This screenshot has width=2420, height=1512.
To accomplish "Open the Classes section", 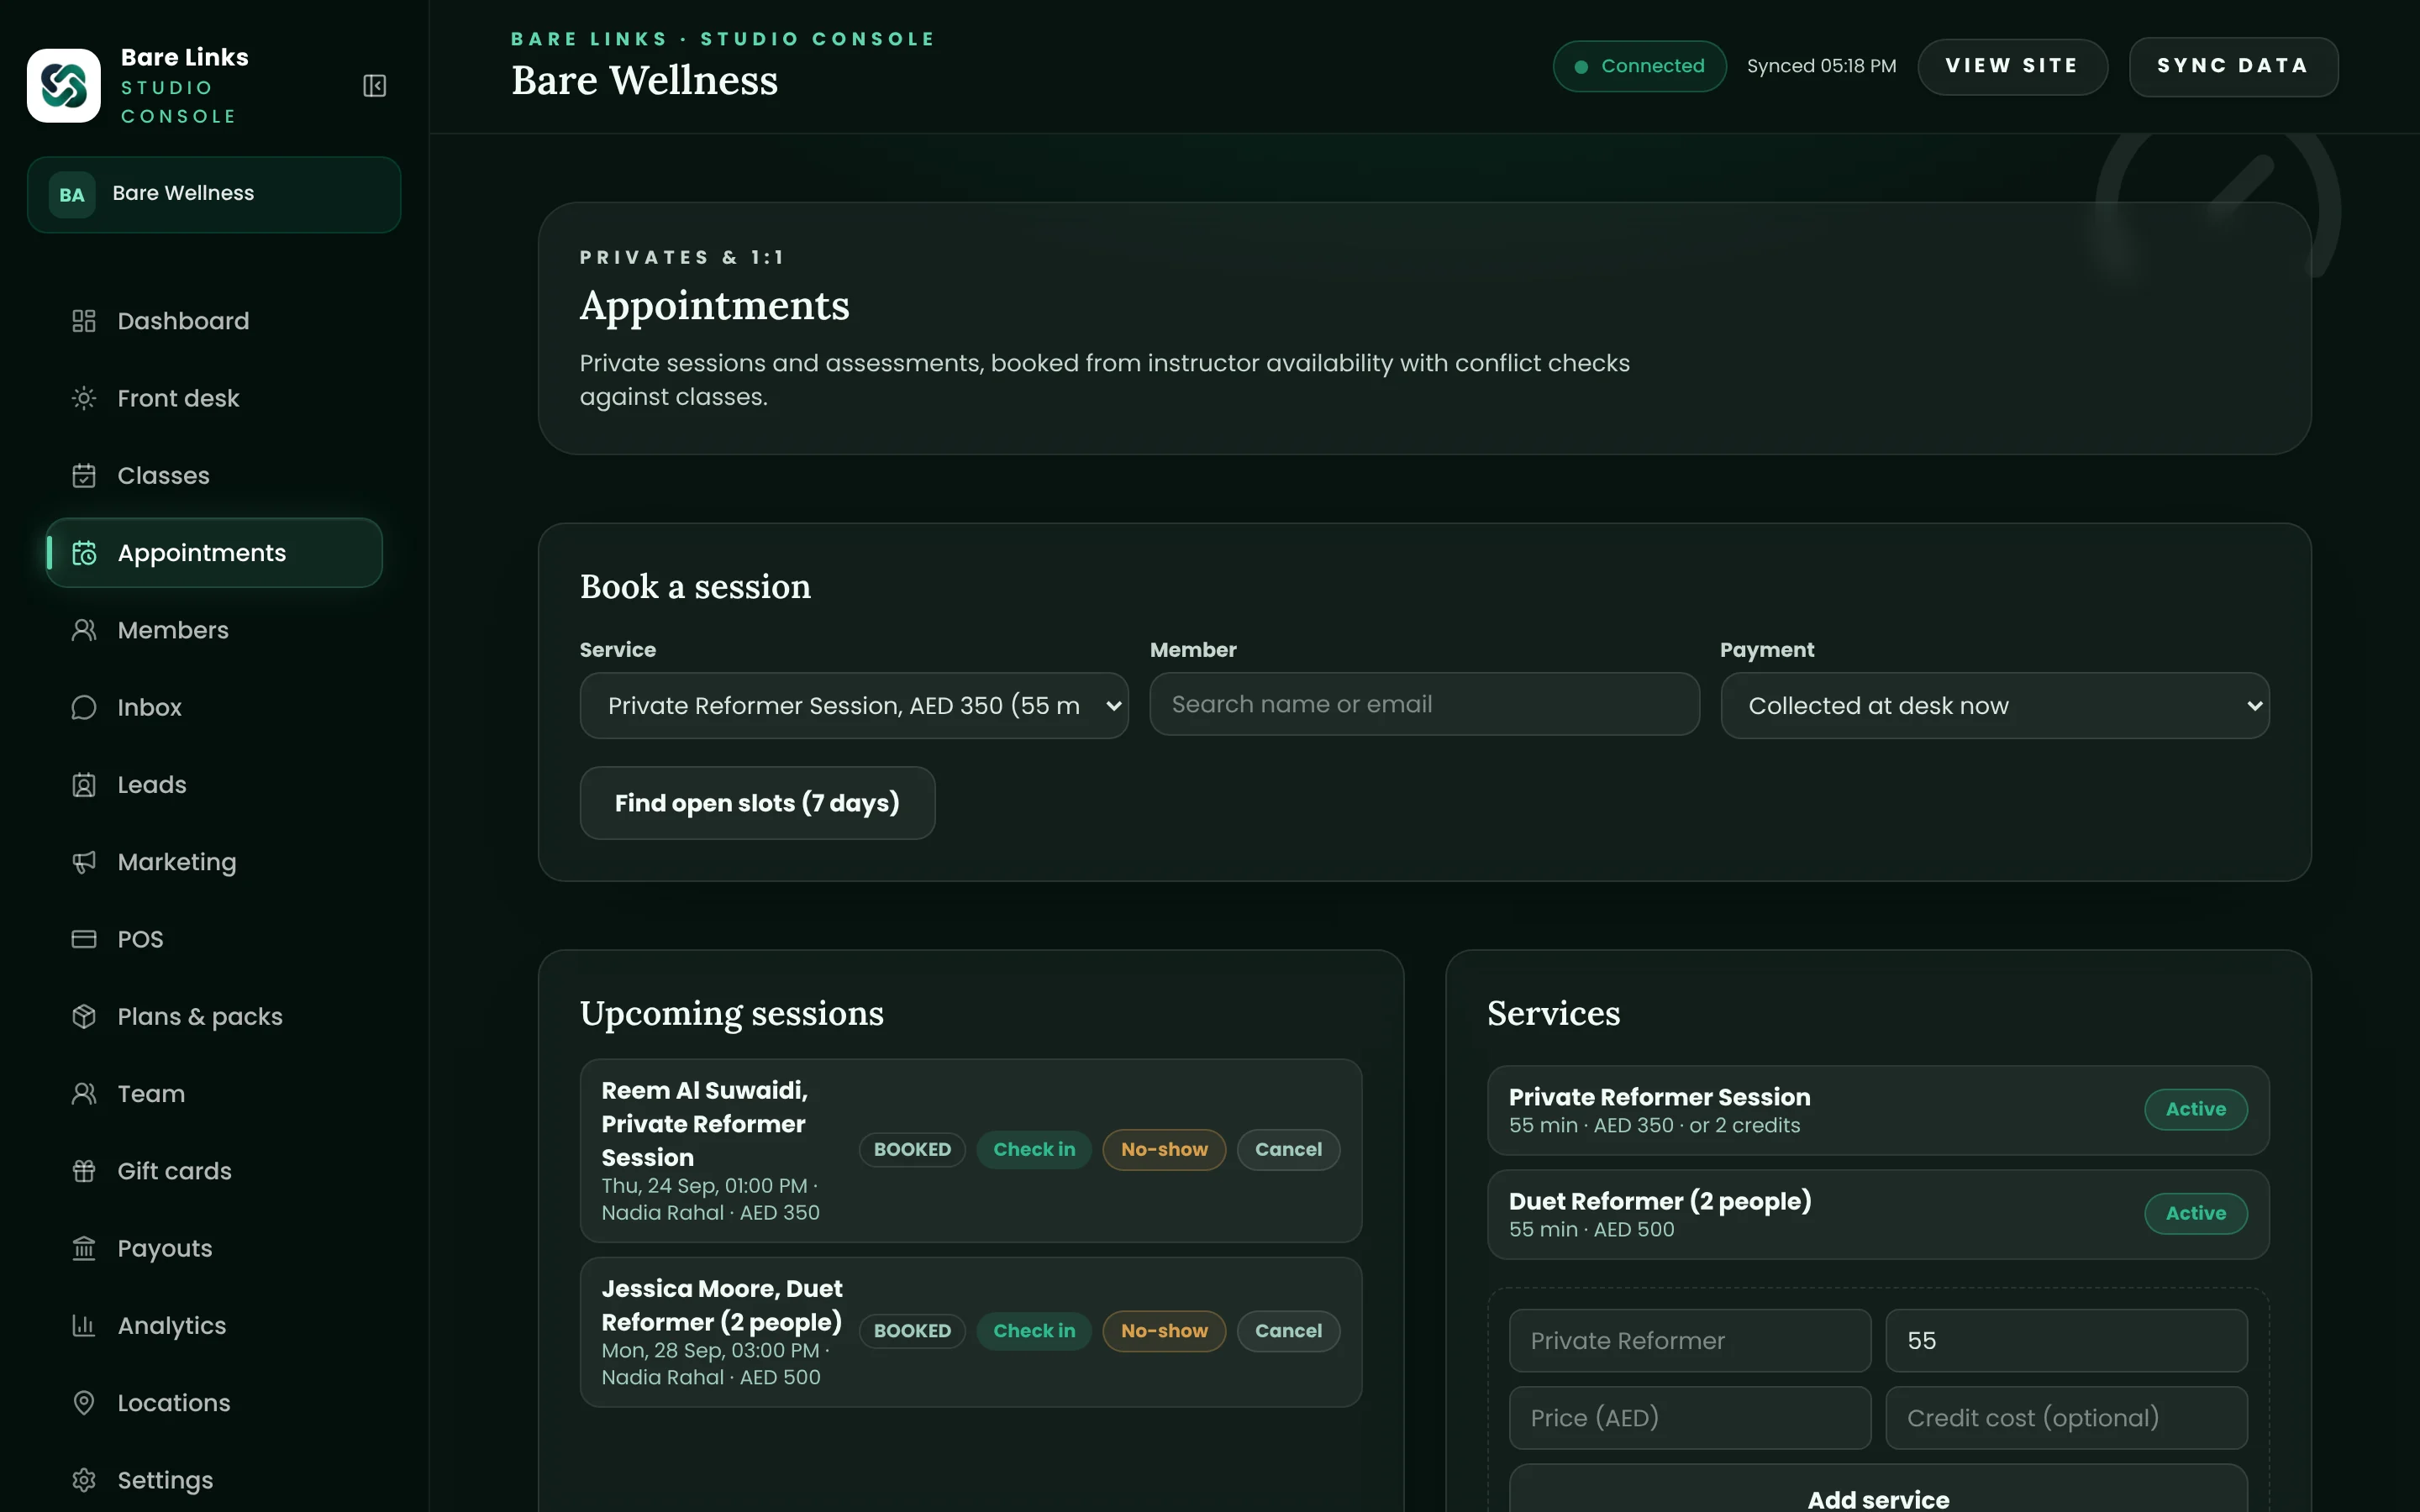I will 214,475.
